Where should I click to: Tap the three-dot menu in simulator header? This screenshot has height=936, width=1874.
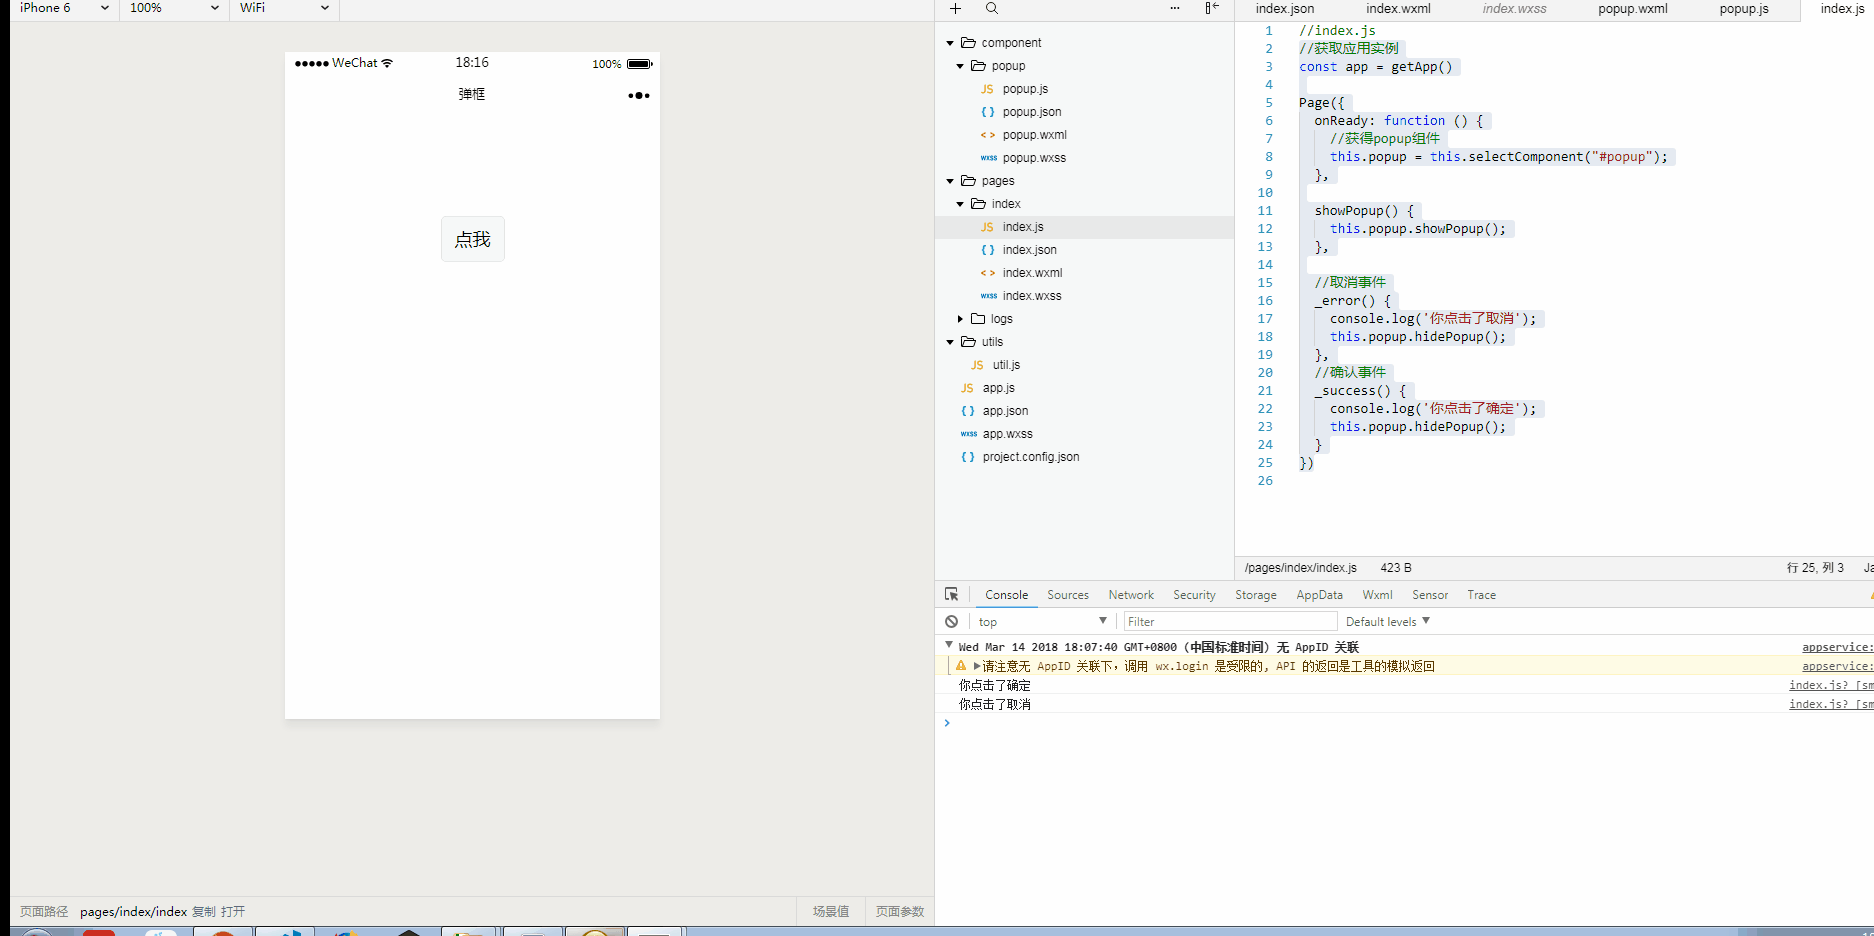click(638, 96)
